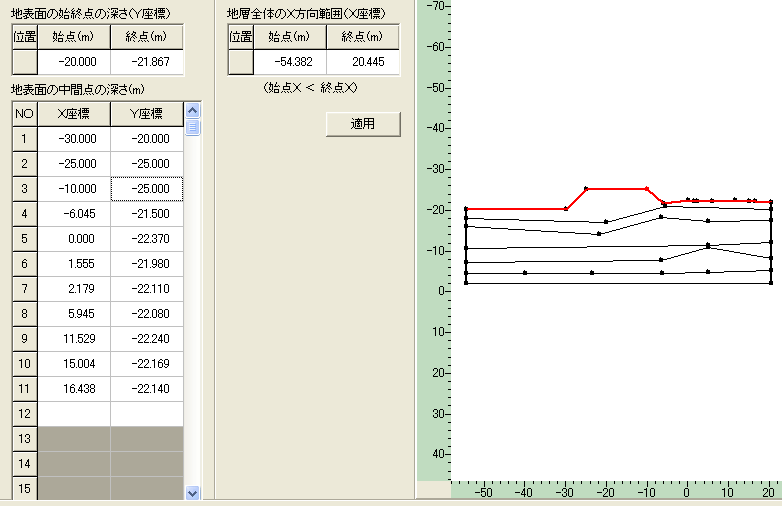Select ground surface start point value -20.000
Screen dimensions: 782x506
pyautogui.click(x=74, y=62)
